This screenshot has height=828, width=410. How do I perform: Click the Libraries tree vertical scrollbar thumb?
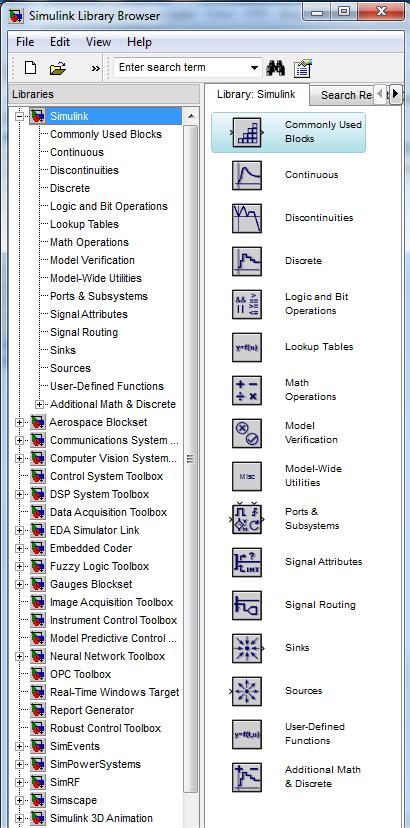pos(191,458)
